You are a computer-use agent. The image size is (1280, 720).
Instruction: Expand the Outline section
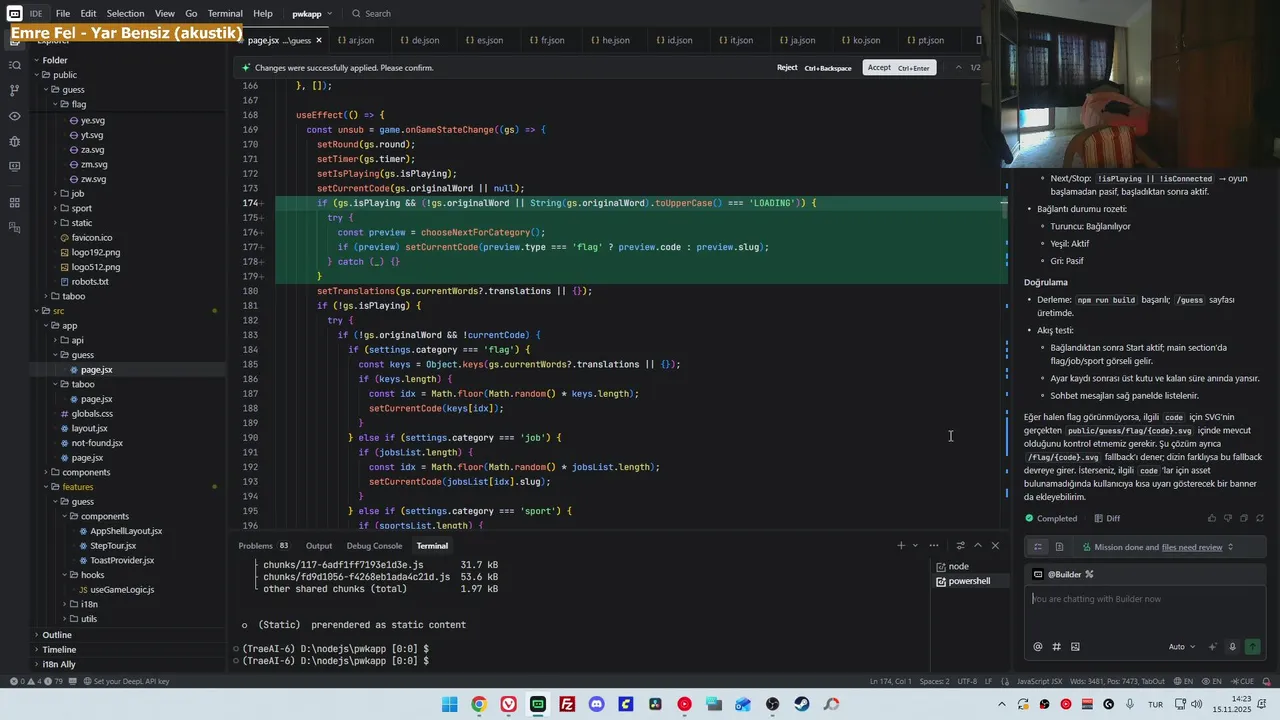coord(57,634)
